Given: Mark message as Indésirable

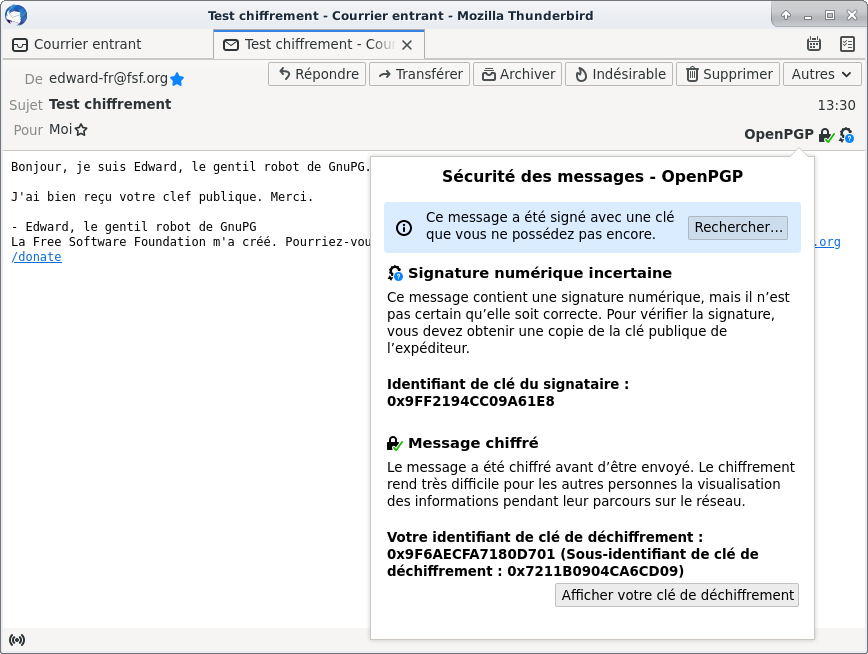Looking at the screenshot, I should [619, 74].
